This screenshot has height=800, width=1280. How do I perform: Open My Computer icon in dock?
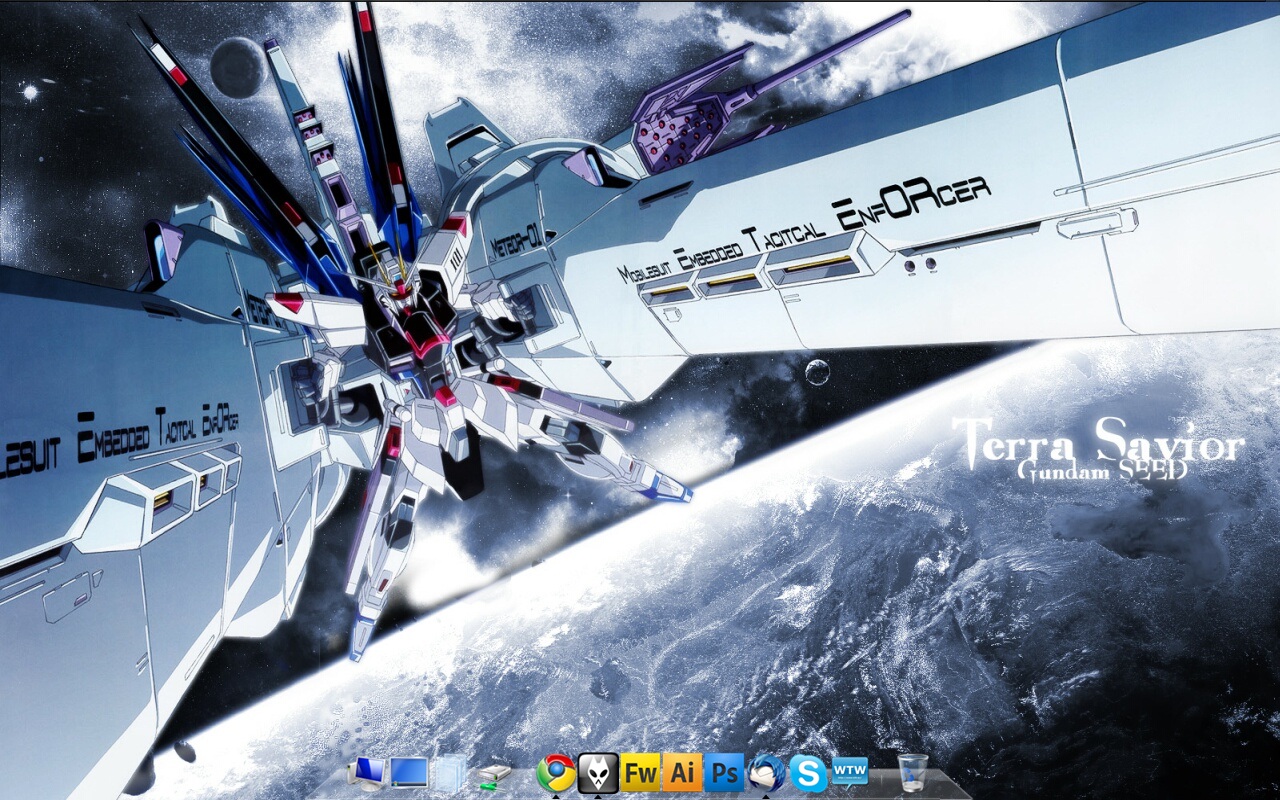click(367, 773)
